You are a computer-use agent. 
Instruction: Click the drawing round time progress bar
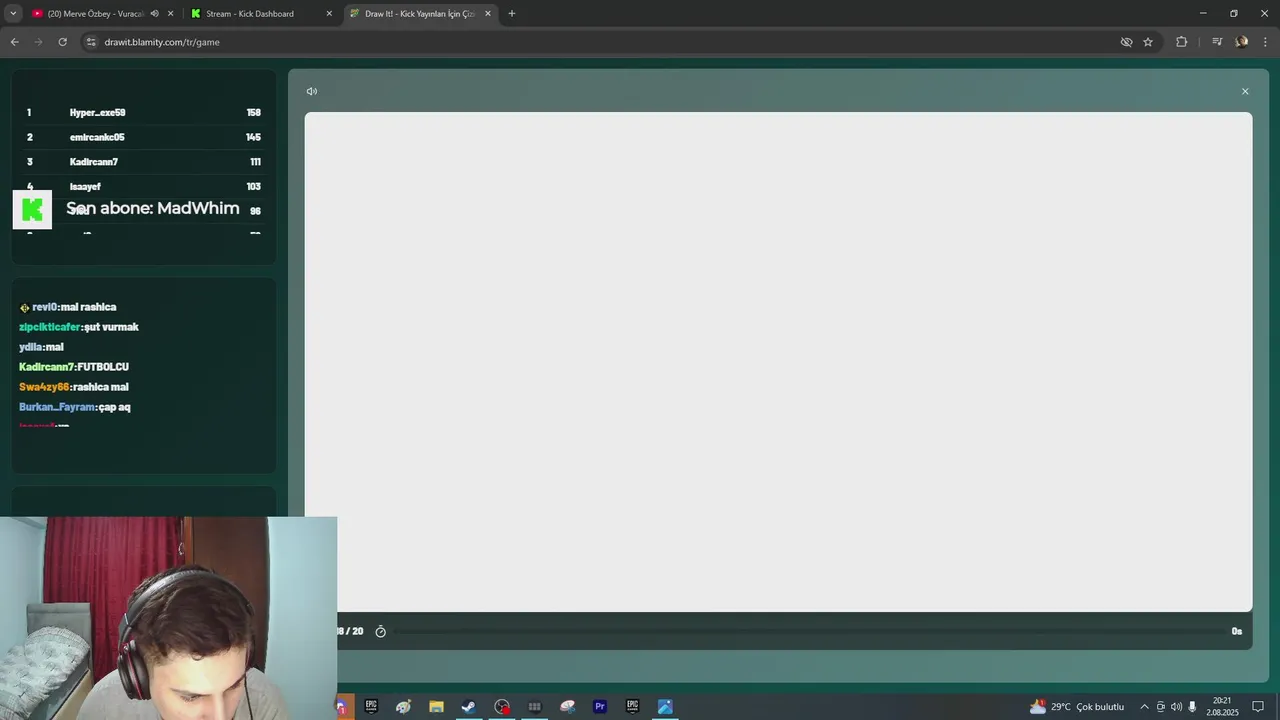click(808, 631)
